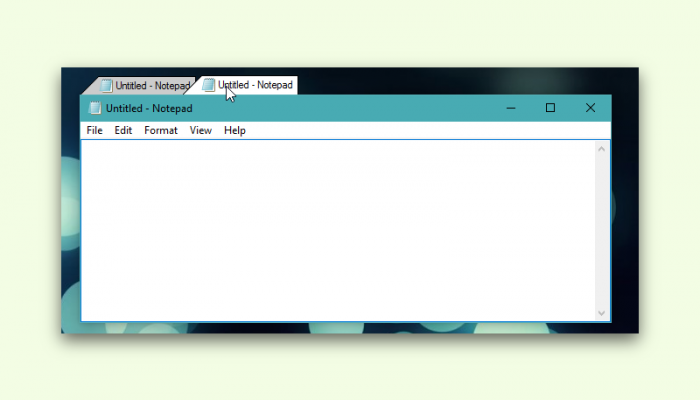
Task: Click the 'Untitled - Notepad' title bar text
Action: 149,108
